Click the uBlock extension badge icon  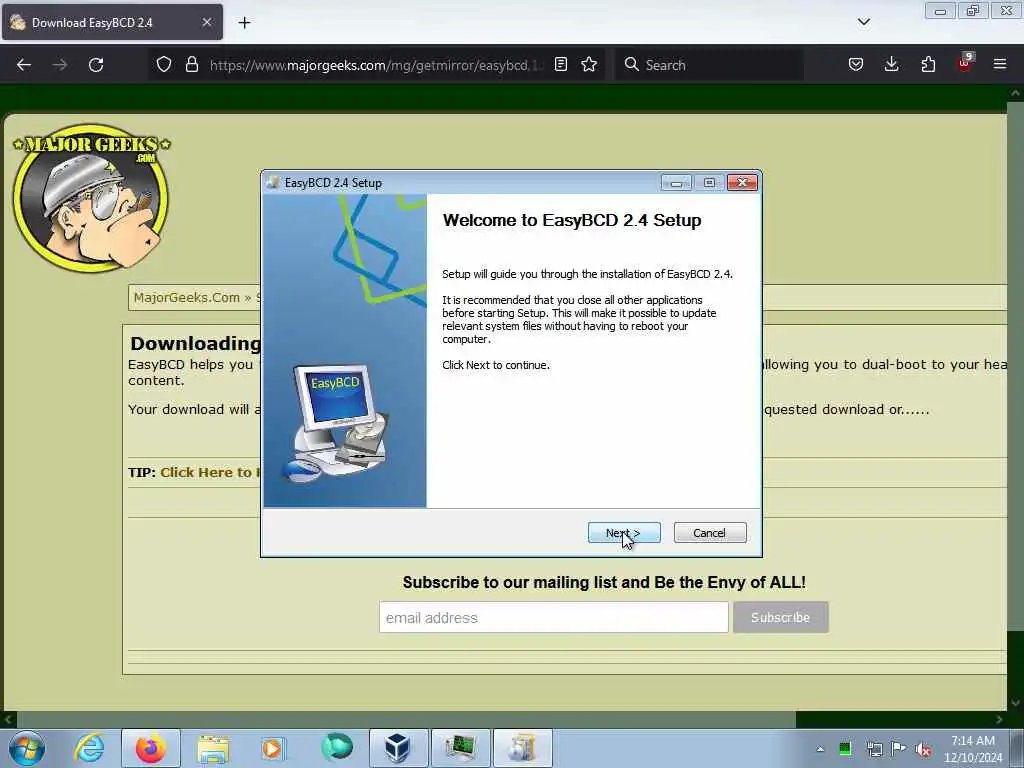pos(965,63)
